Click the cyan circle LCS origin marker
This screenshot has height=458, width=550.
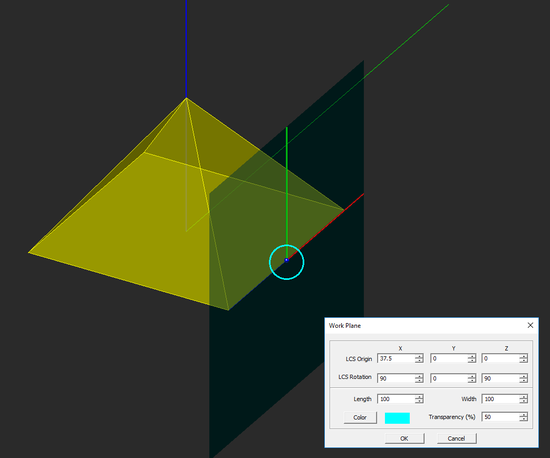click(287, 262)
